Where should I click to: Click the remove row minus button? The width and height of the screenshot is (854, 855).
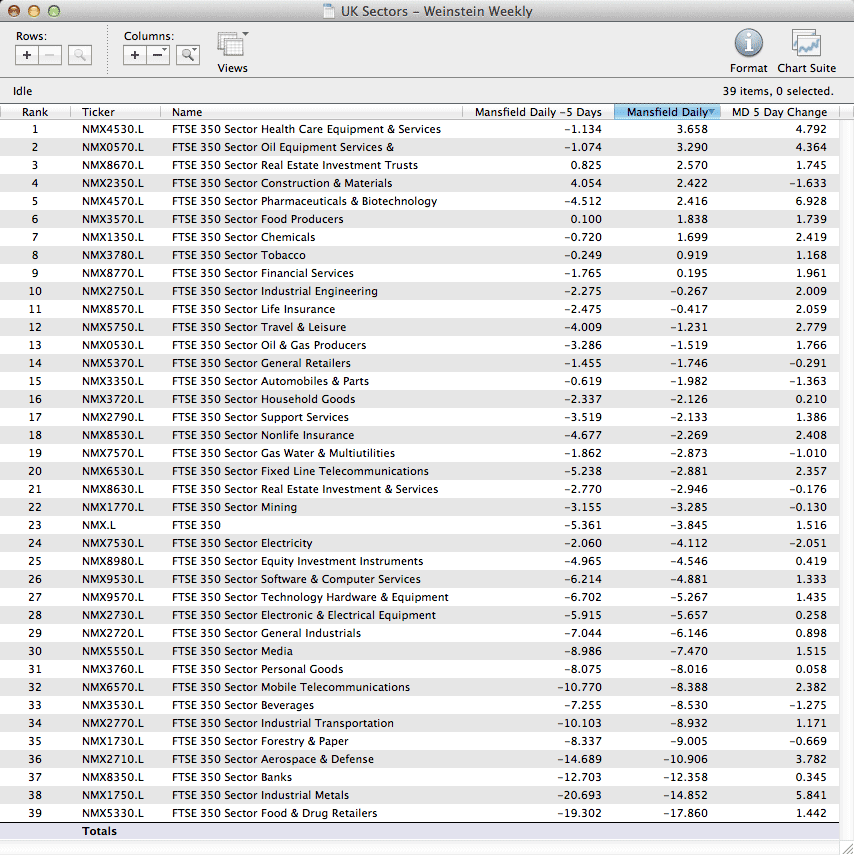pos(50,55)
